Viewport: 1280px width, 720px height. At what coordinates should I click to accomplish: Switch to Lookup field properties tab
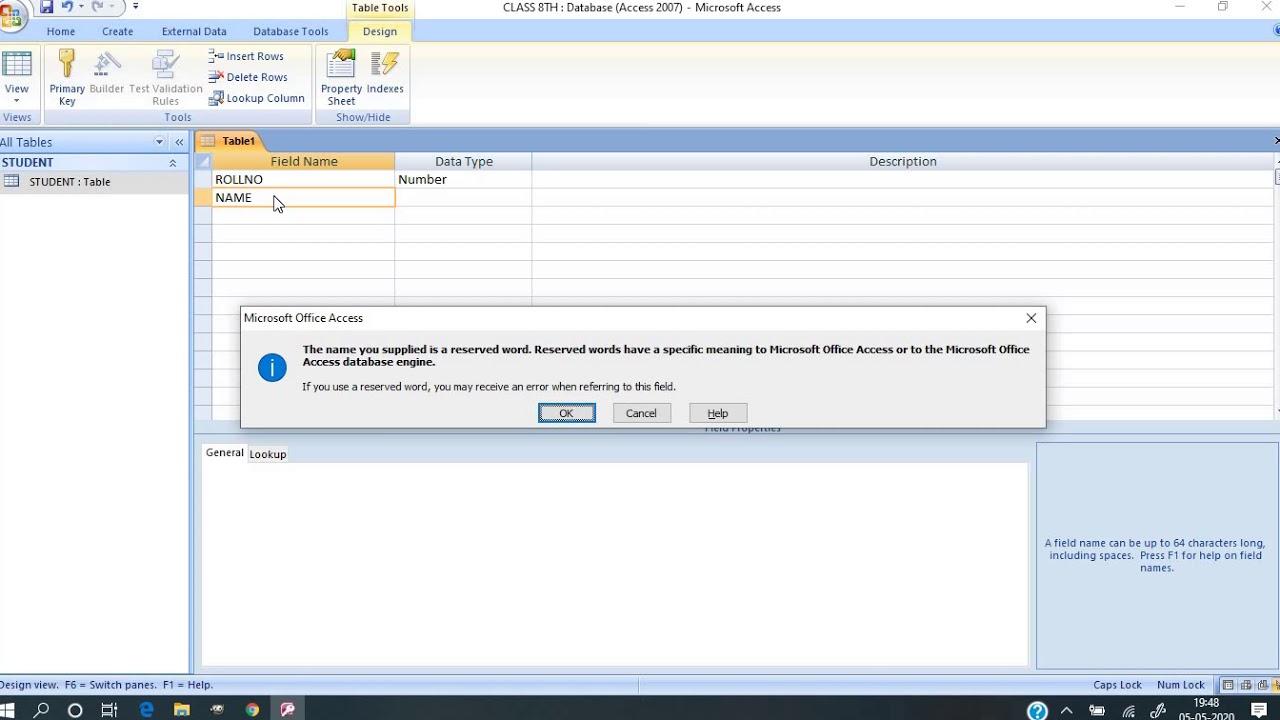[267, 454]
